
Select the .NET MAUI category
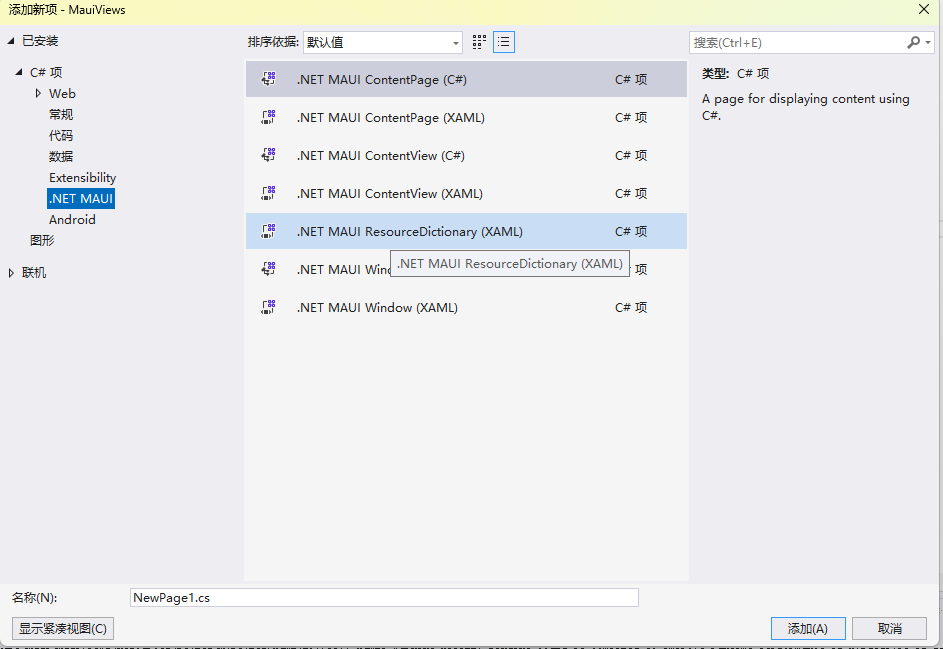pos(81,198)
